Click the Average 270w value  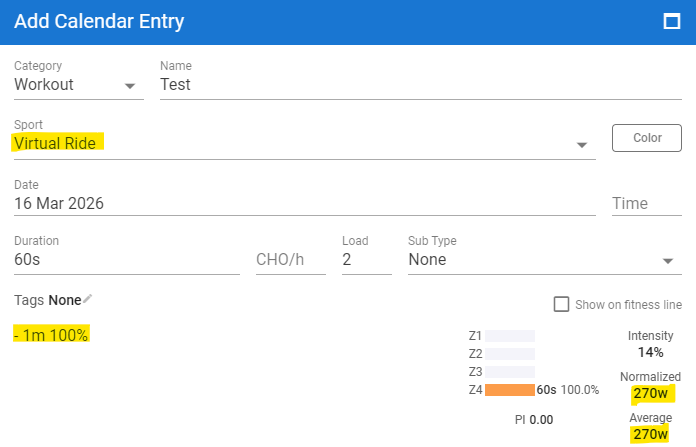coord(650,435)
